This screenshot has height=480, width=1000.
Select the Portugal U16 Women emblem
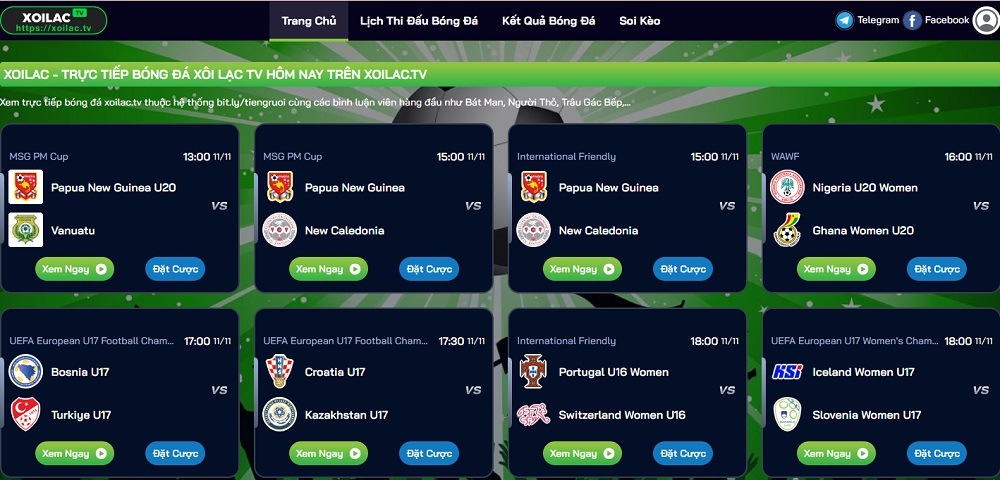[x=533, y=371]
